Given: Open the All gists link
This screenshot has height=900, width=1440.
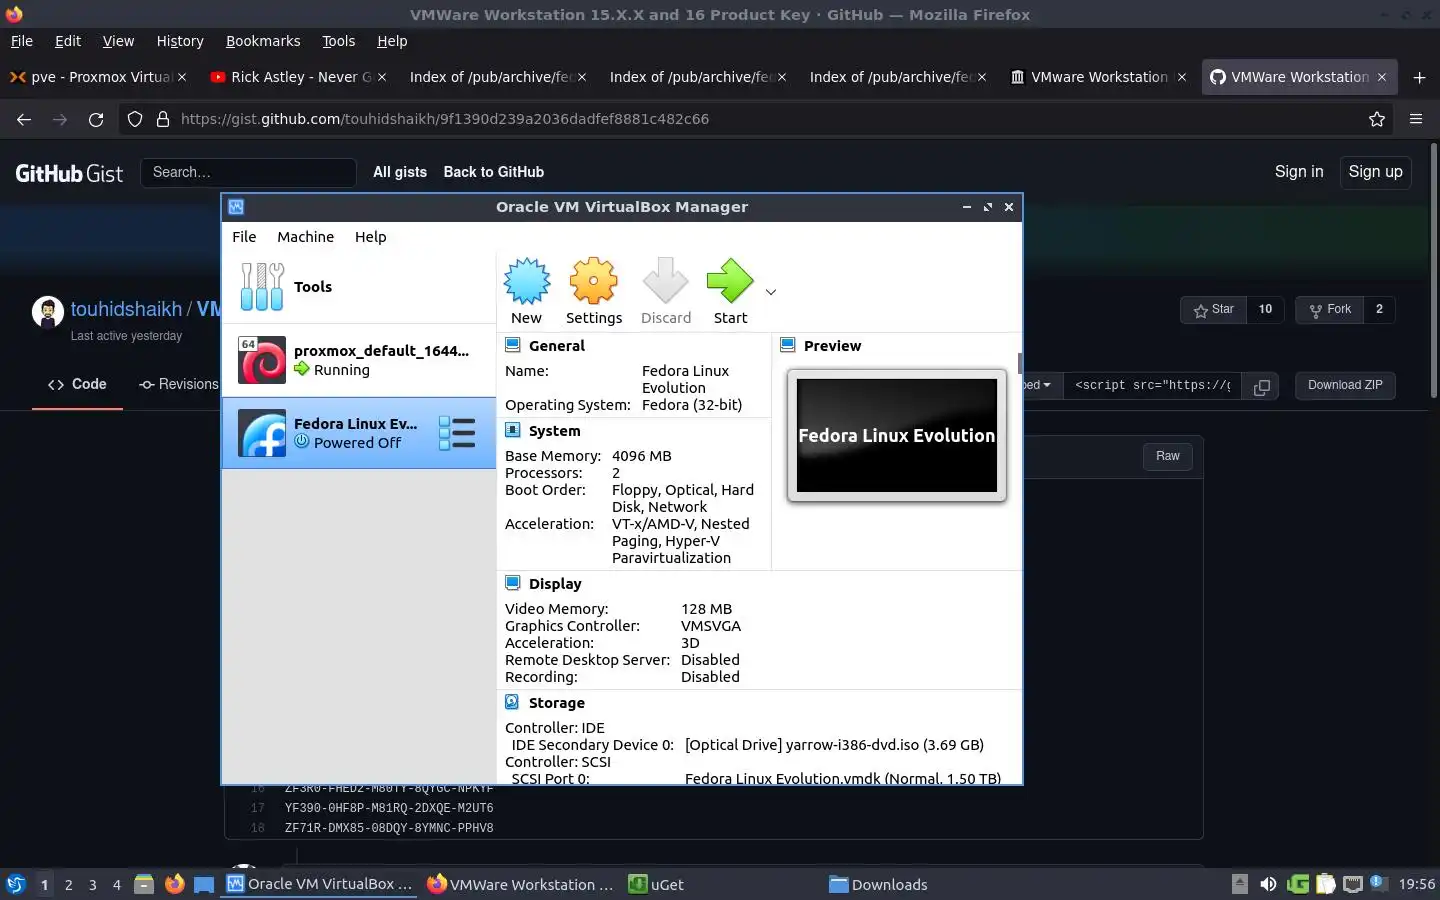Looking at the screenshot, I should (400, 172).
